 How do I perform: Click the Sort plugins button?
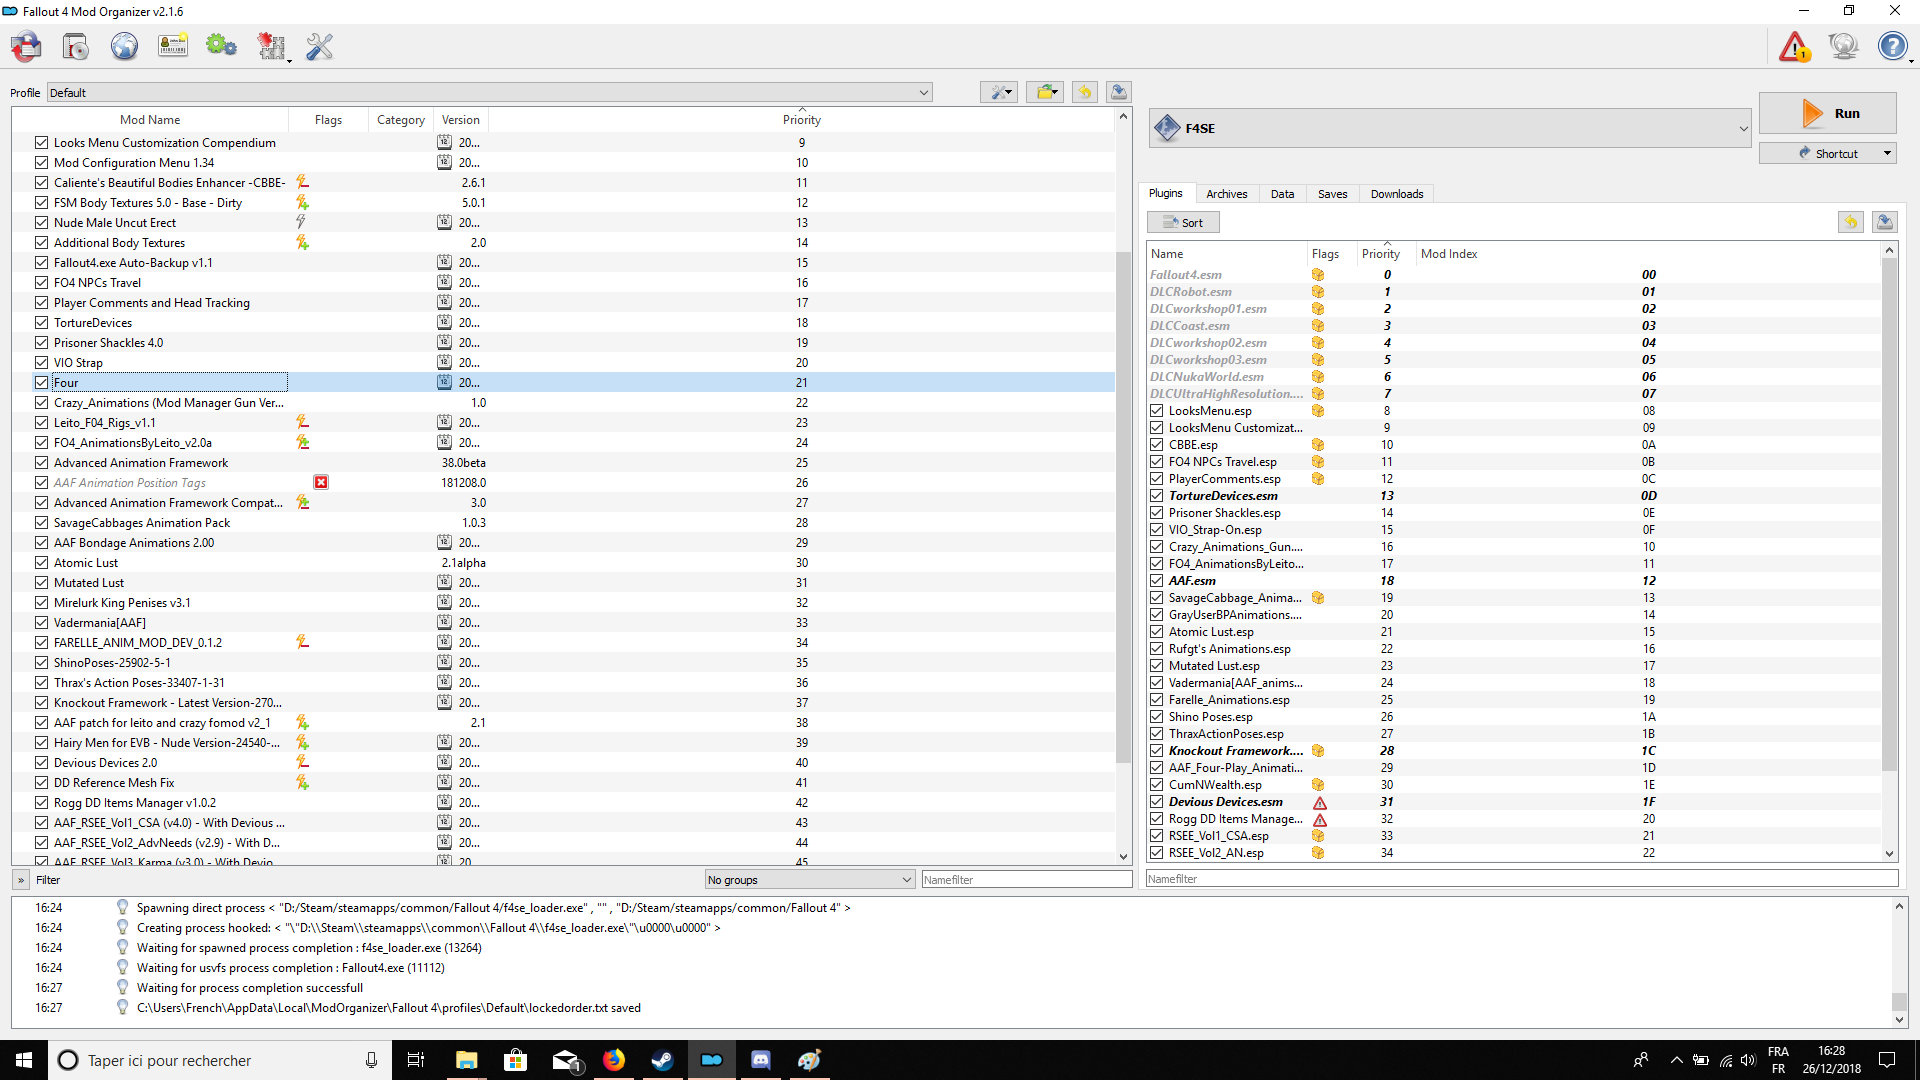pyautogui.click(x=1183, y=222)
